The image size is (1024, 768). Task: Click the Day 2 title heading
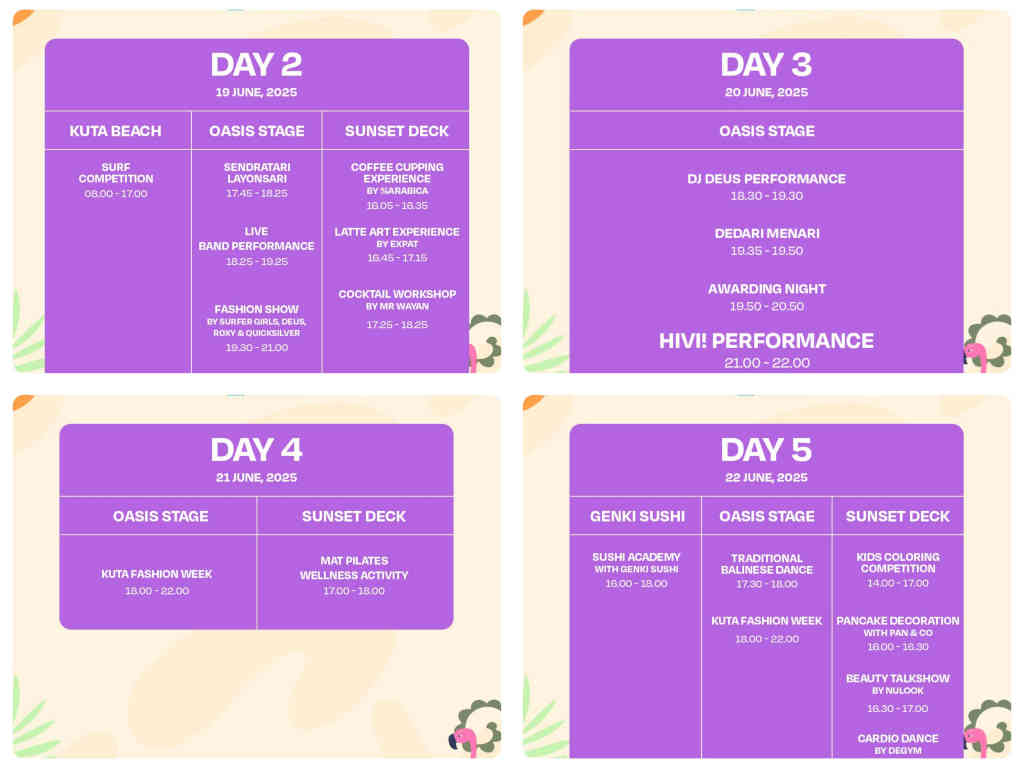256,65
